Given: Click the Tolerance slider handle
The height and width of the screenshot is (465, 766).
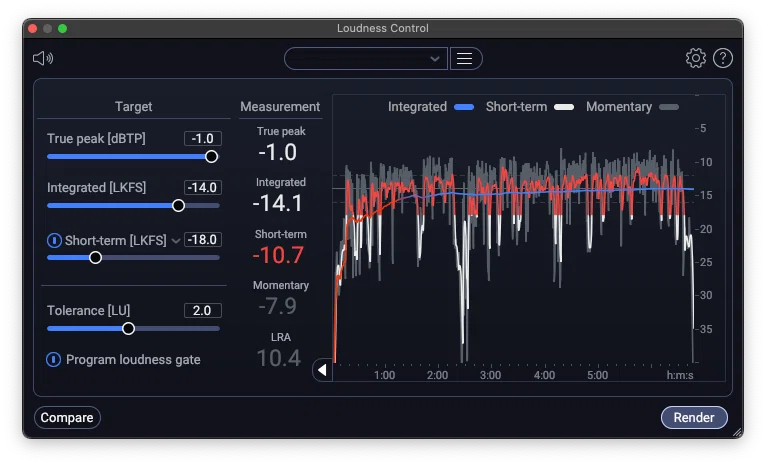Looking at the screenshot, I should click(x=128, y=329).
